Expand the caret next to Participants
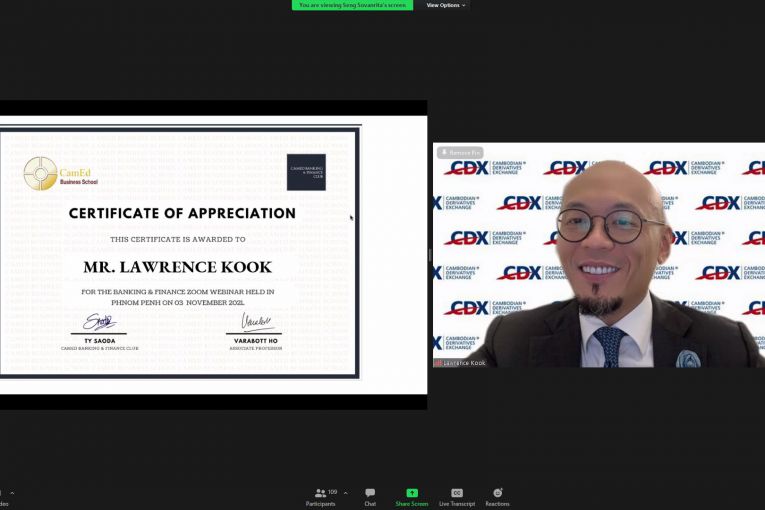The height and width of the screenshot is (510, 765). click(x=345, y=493)
